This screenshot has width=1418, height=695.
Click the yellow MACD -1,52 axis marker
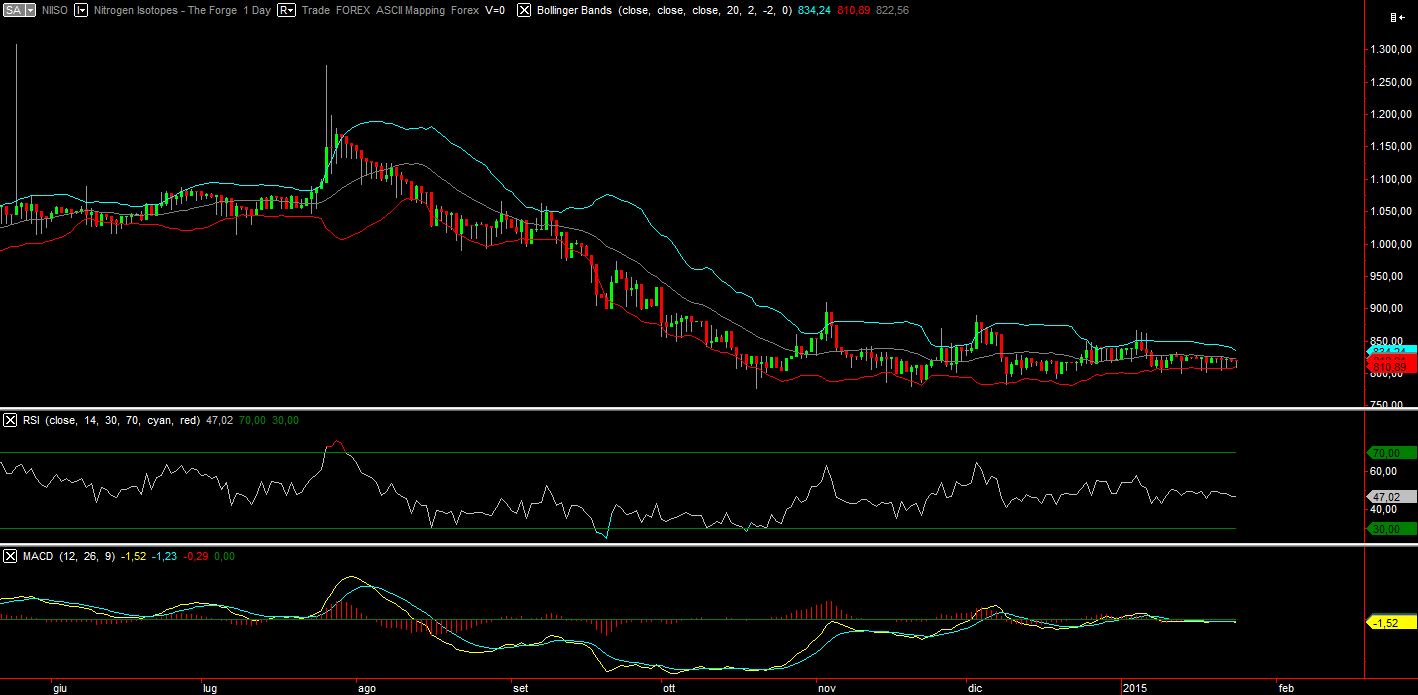1390,623
